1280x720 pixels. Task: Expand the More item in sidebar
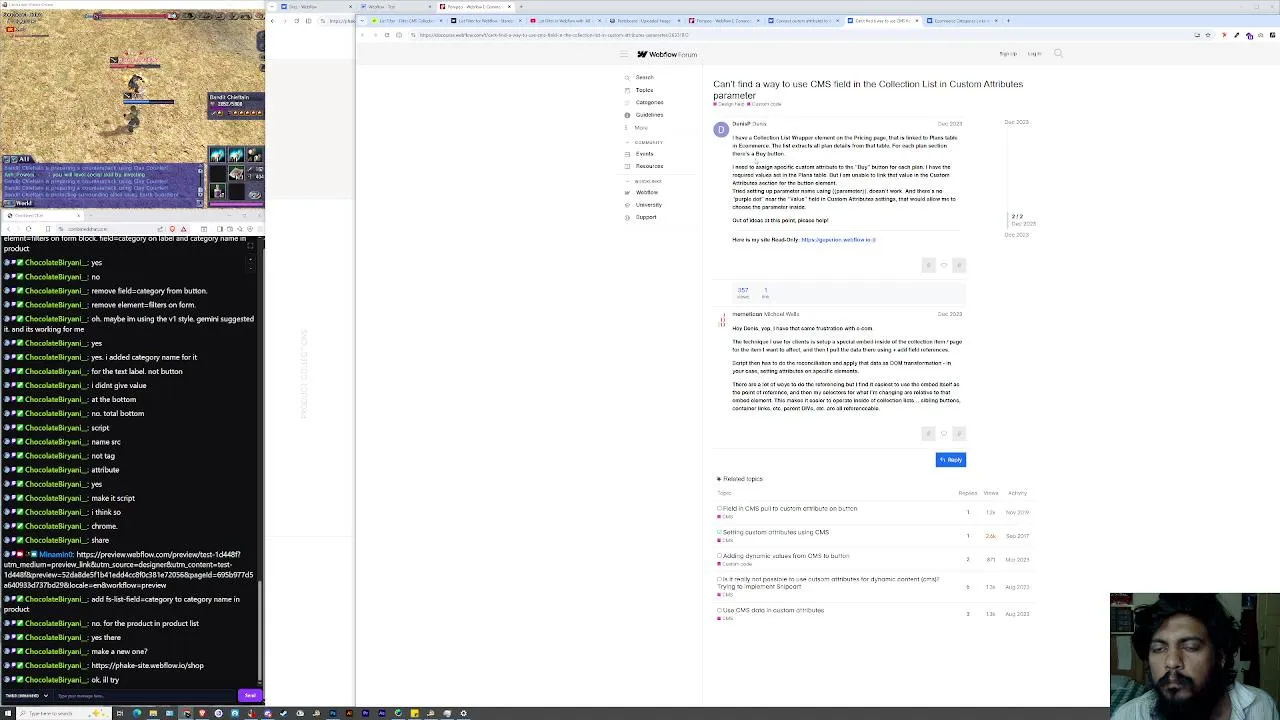point(641,128)
